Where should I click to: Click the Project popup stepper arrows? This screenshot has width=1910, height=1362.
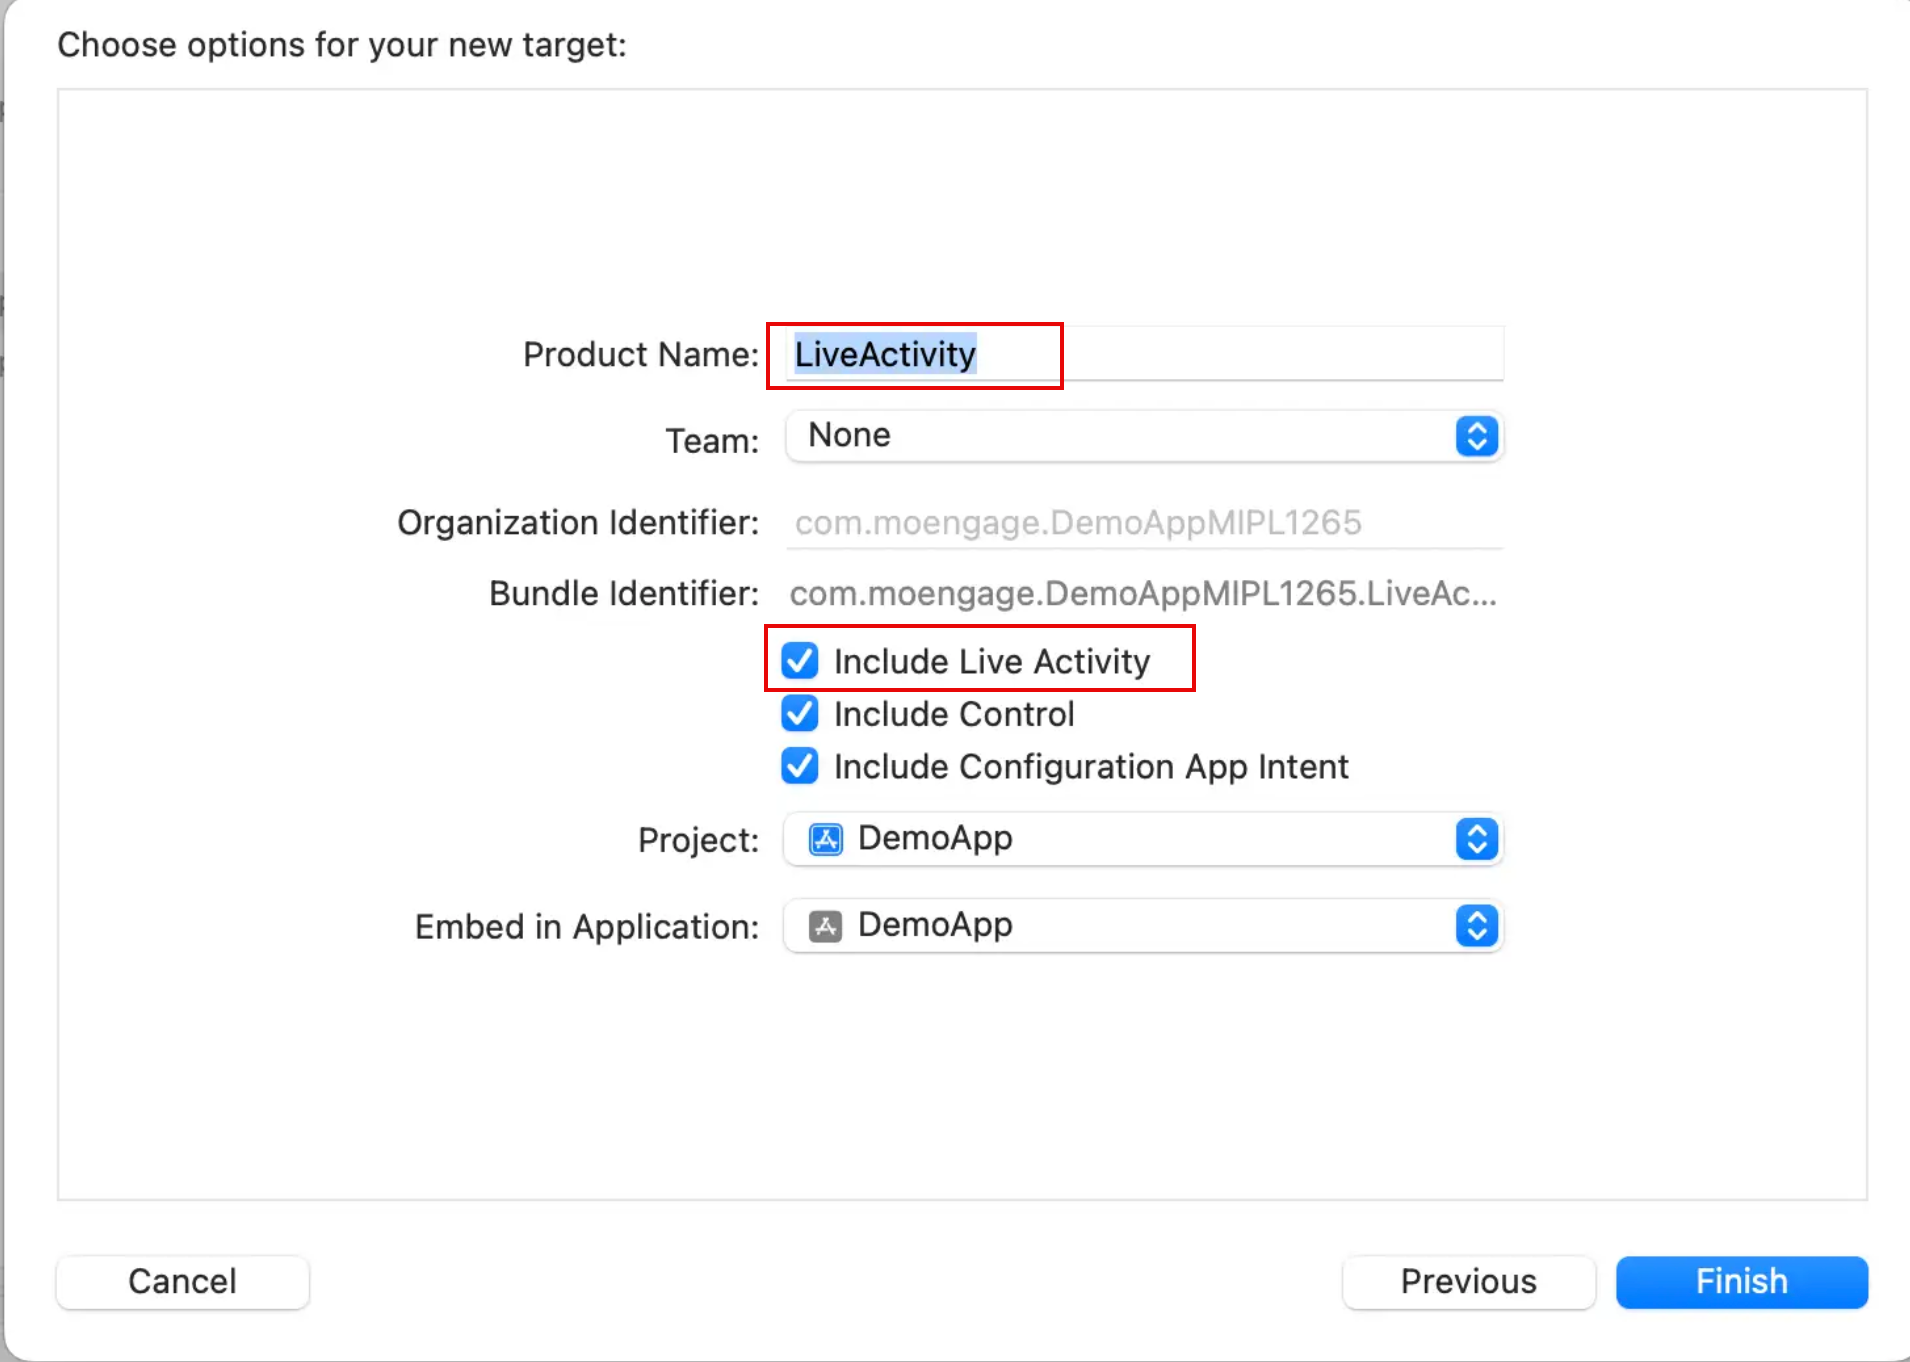(1476, 839)
